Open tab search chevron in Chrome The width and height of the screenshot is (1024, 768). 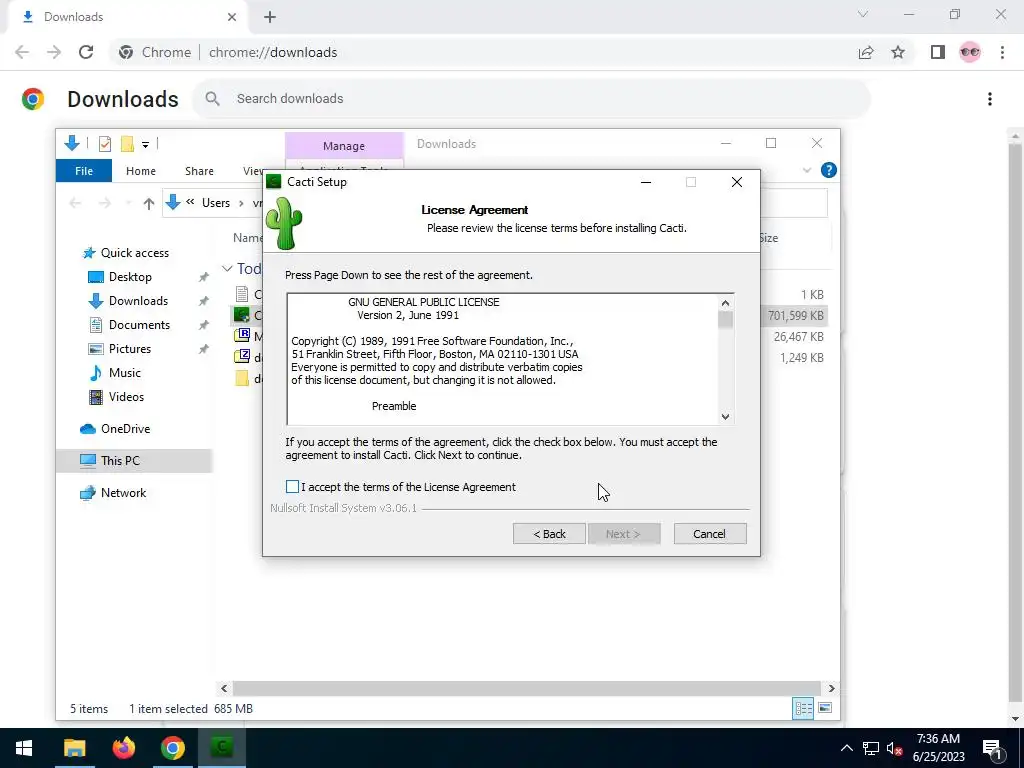coord(863,14)
